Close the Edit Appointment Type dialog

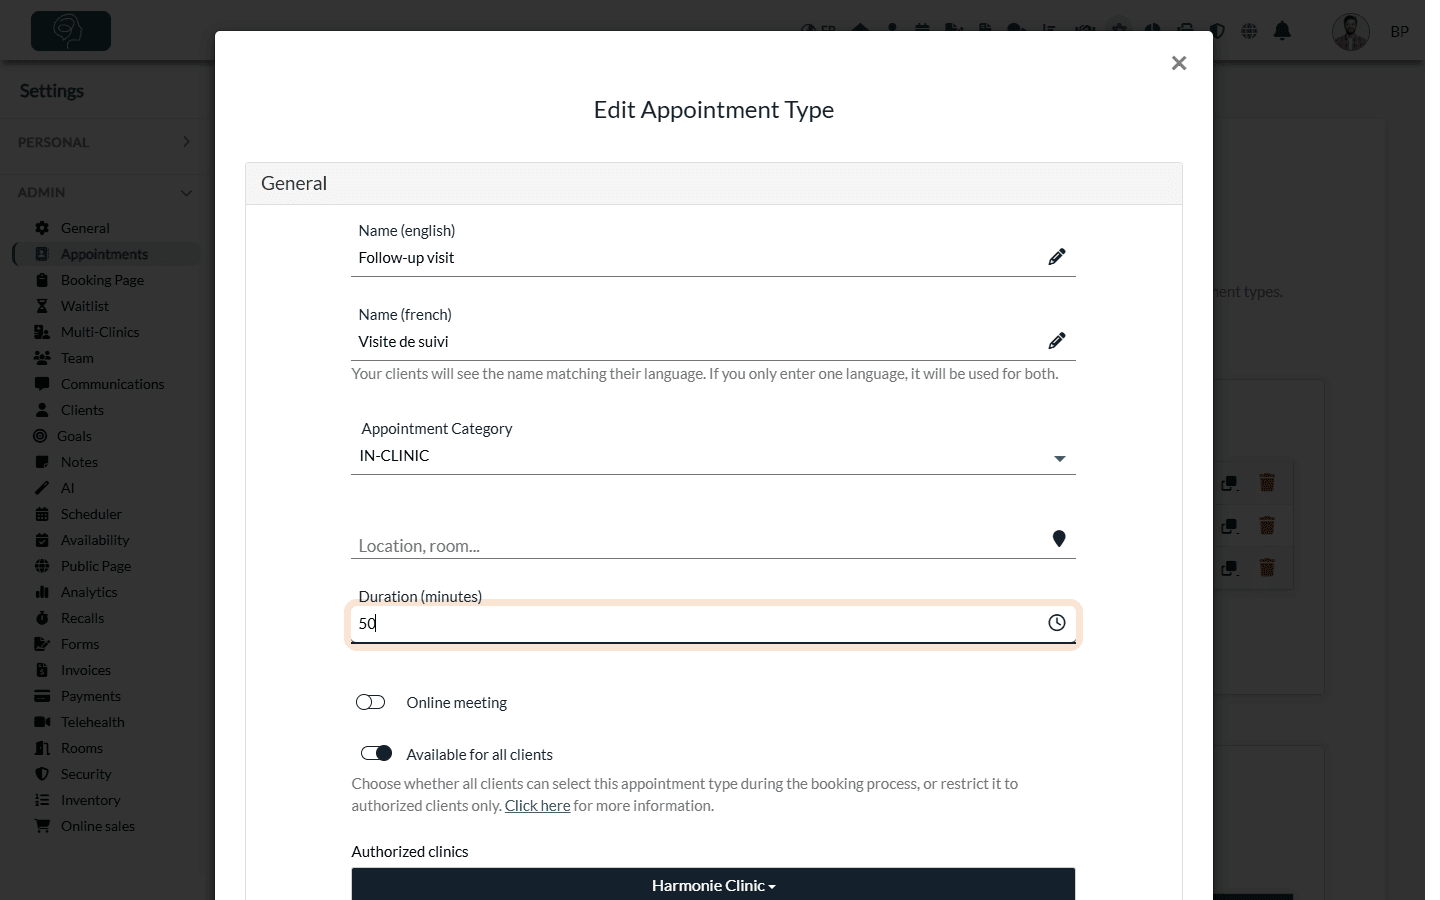[1179, 63]
